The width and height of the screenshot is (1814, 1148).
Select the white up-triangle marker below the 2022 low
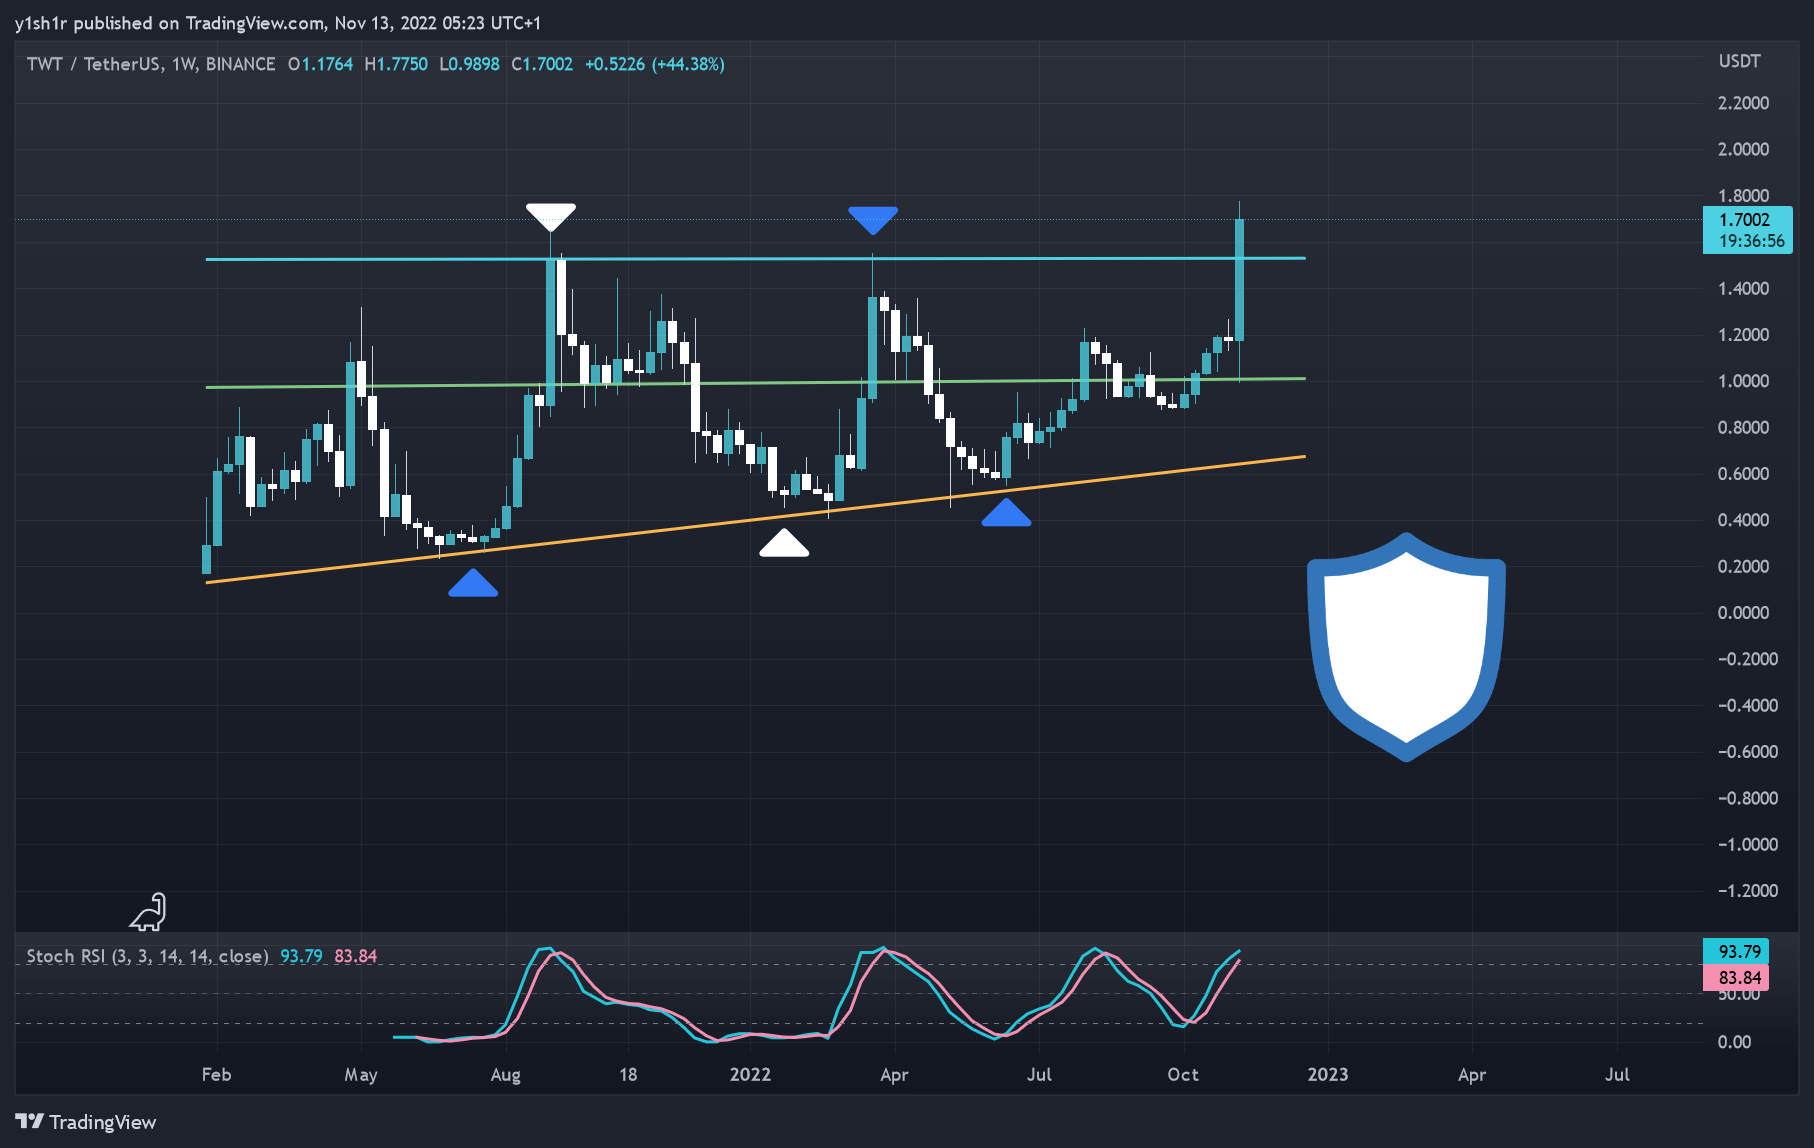(x=784, y=543)
